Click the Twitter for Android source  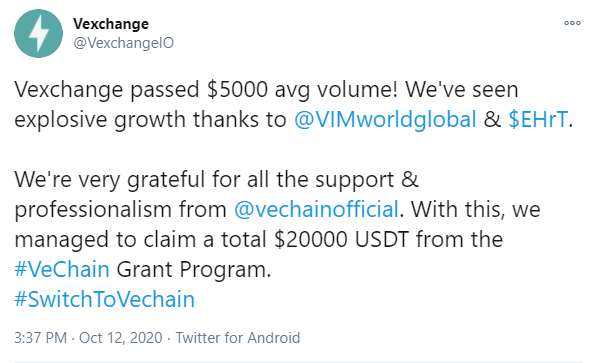click(x=238, y=338)
